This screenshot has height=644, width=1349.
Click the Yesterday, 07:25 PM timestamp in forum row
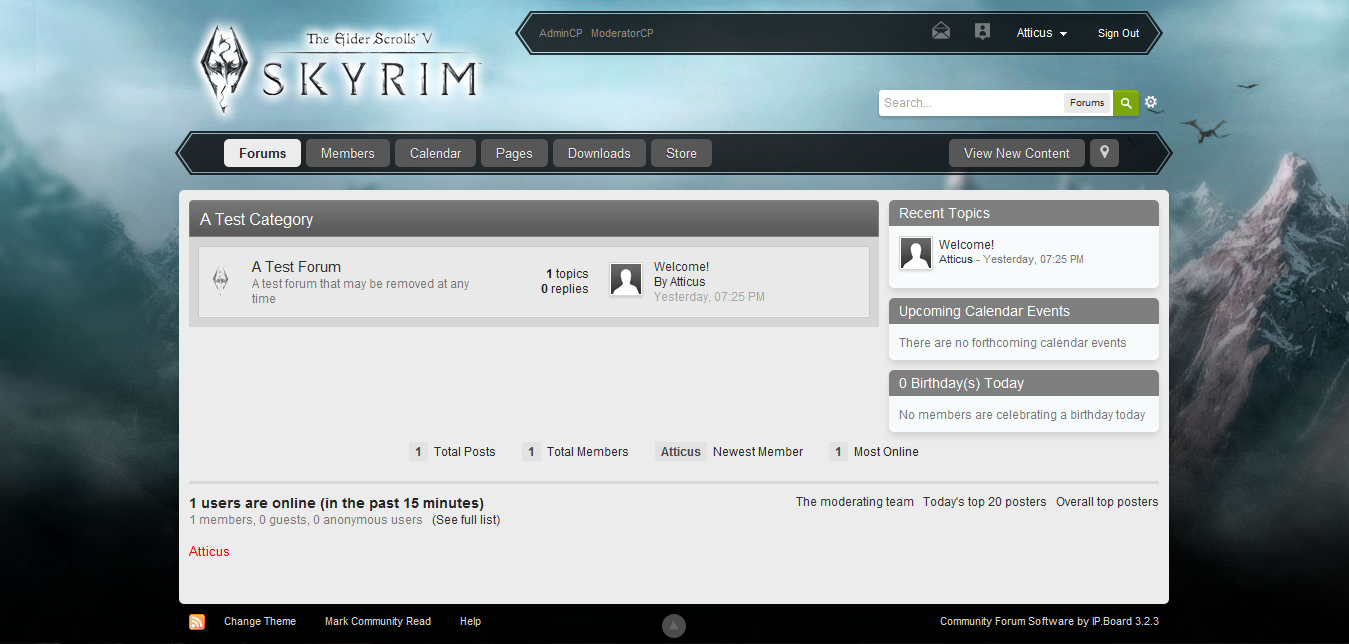click(709, 297)
